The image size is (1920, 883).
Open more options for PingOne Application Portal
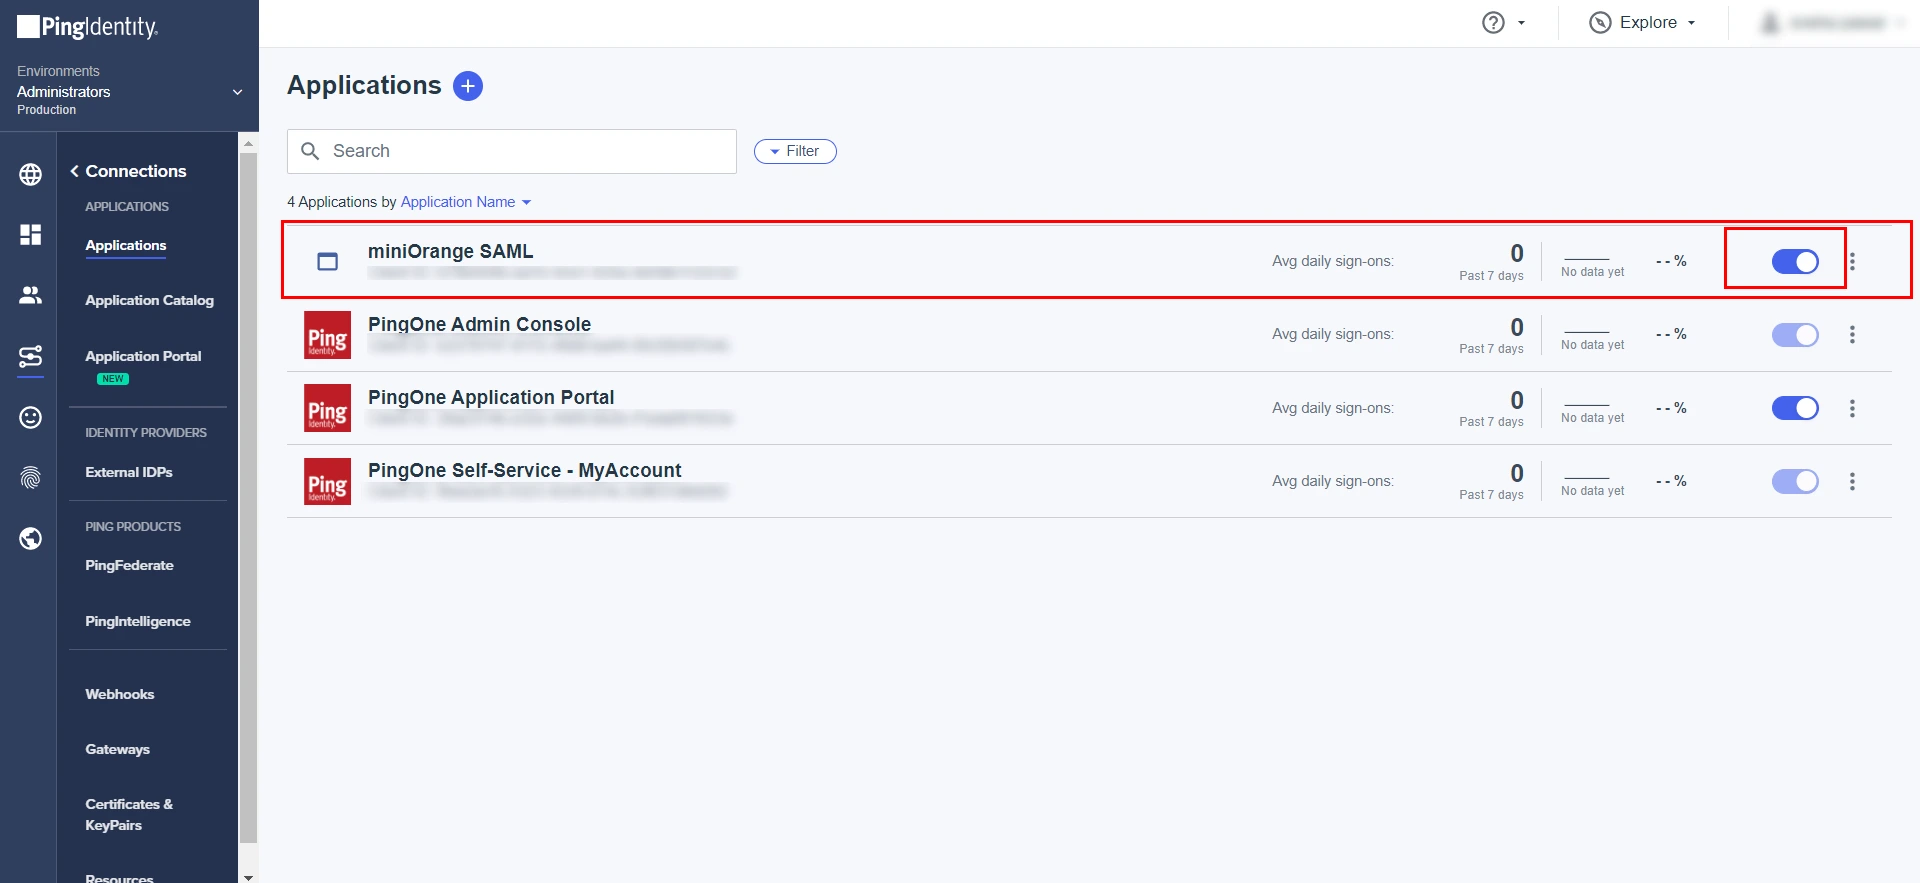coord(1852,408)
